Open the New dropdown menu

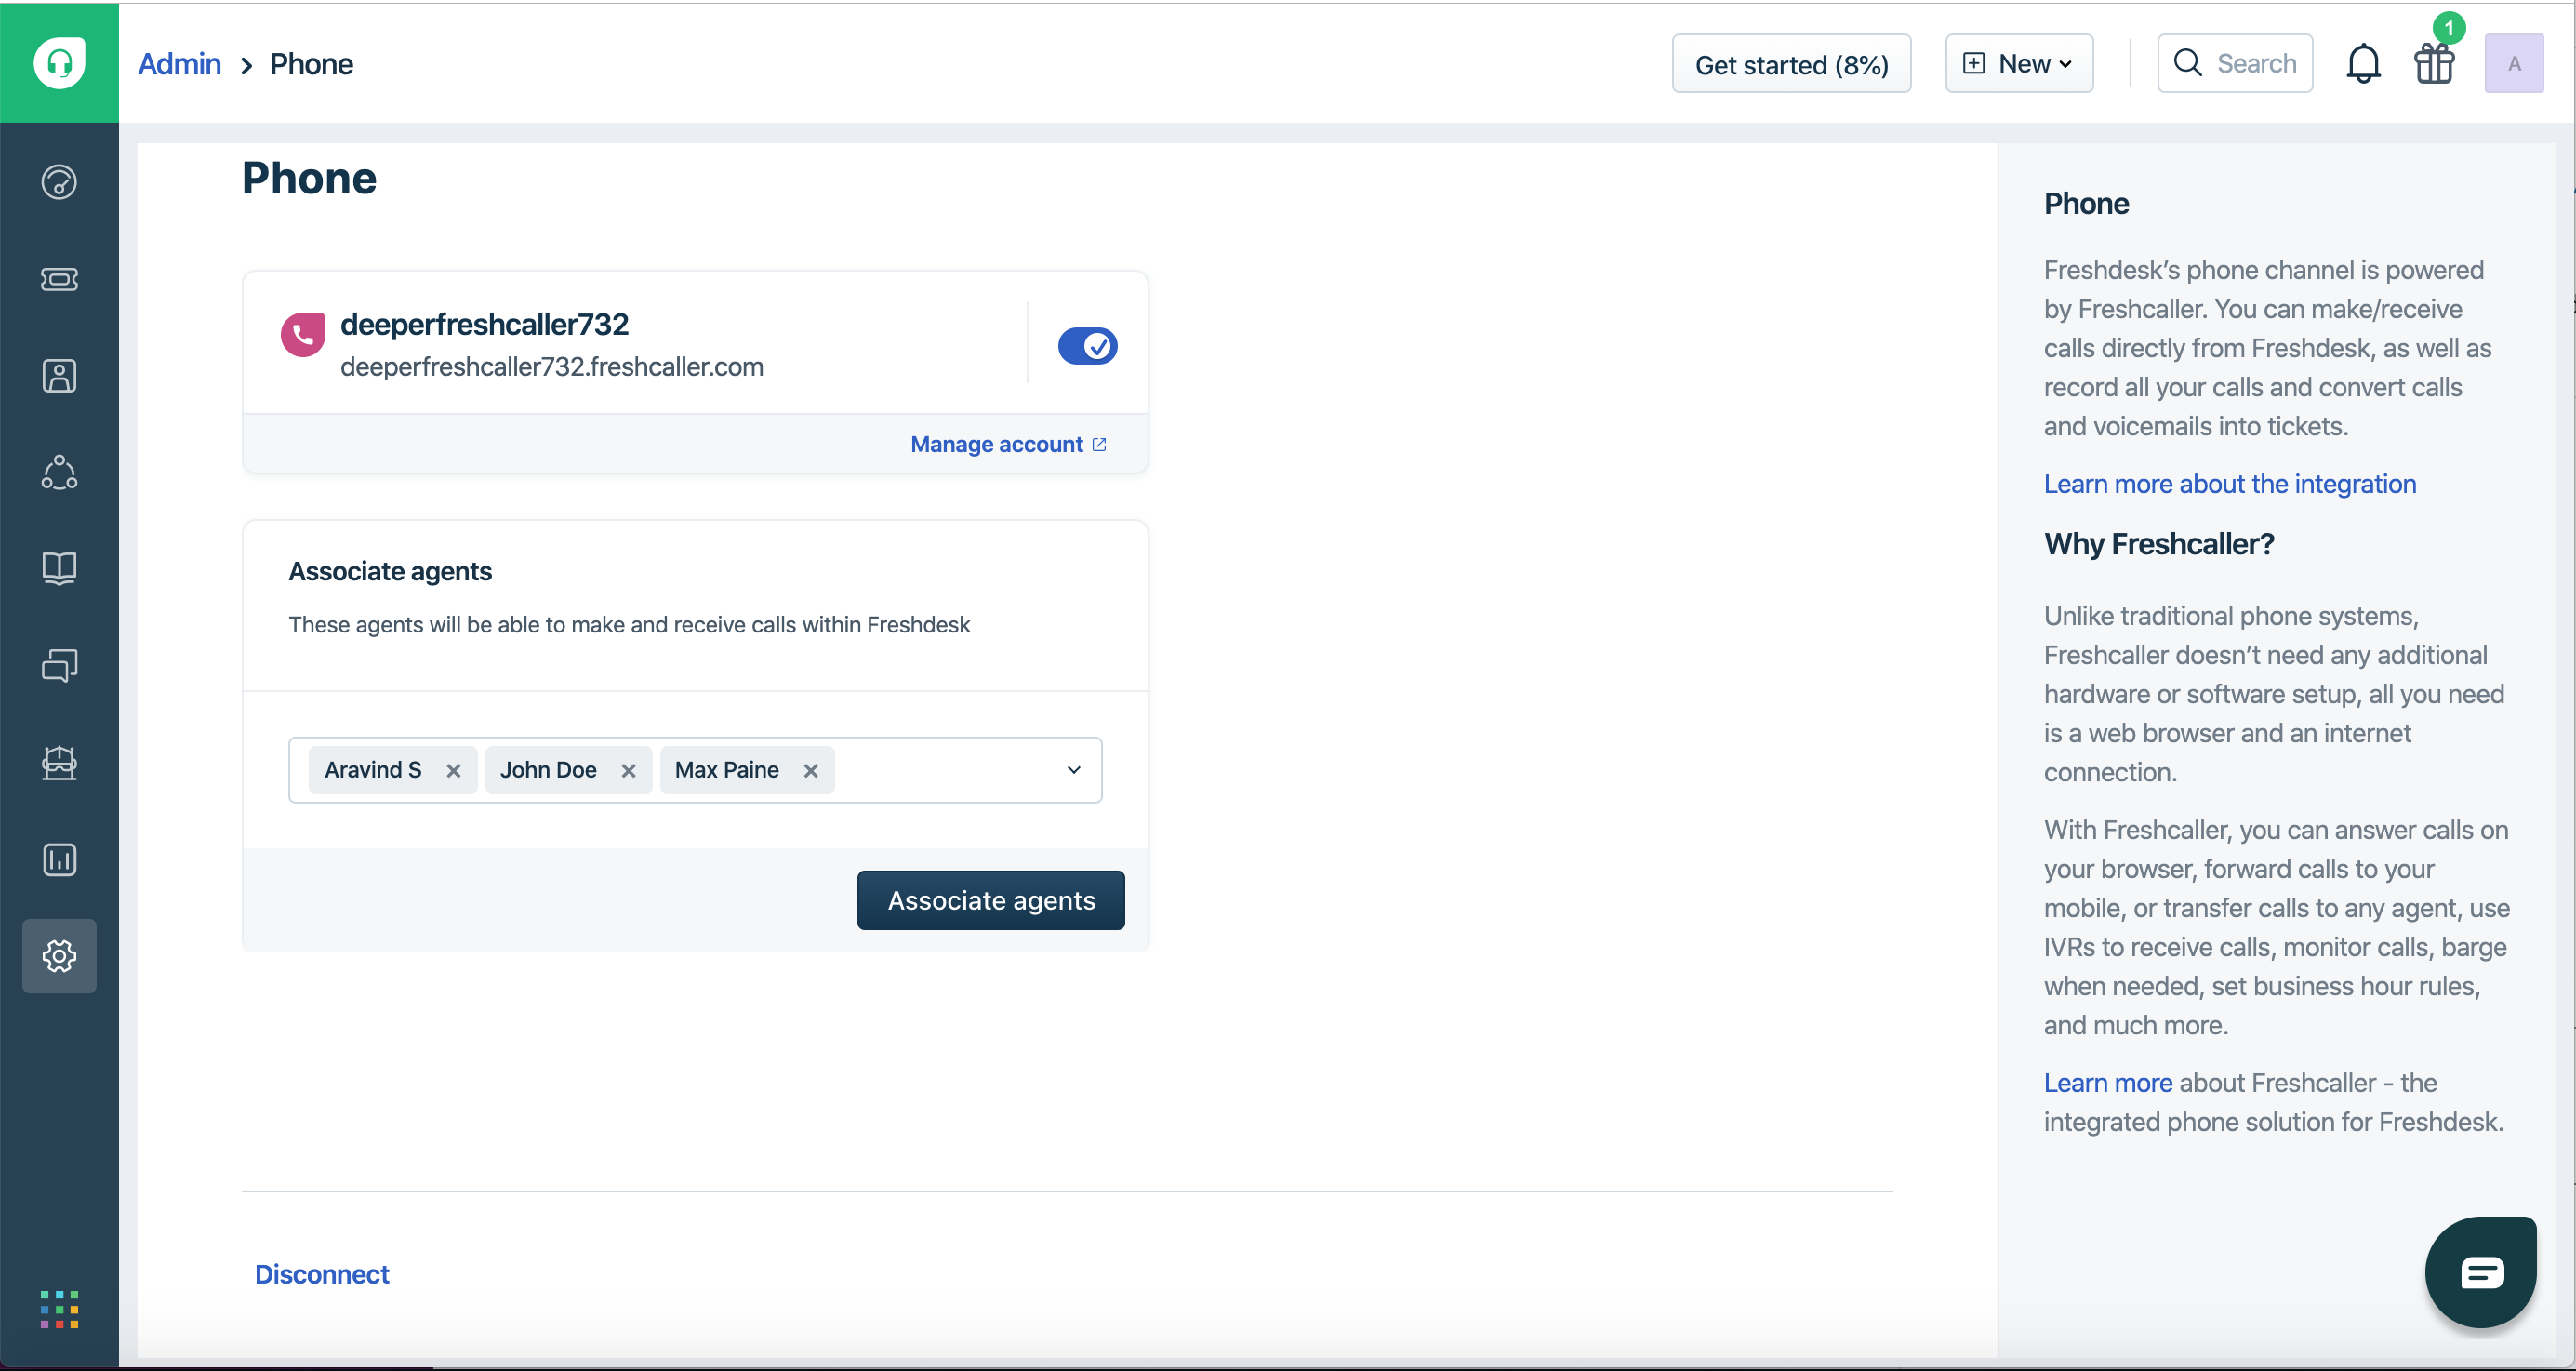click(x=2018, y=64)
